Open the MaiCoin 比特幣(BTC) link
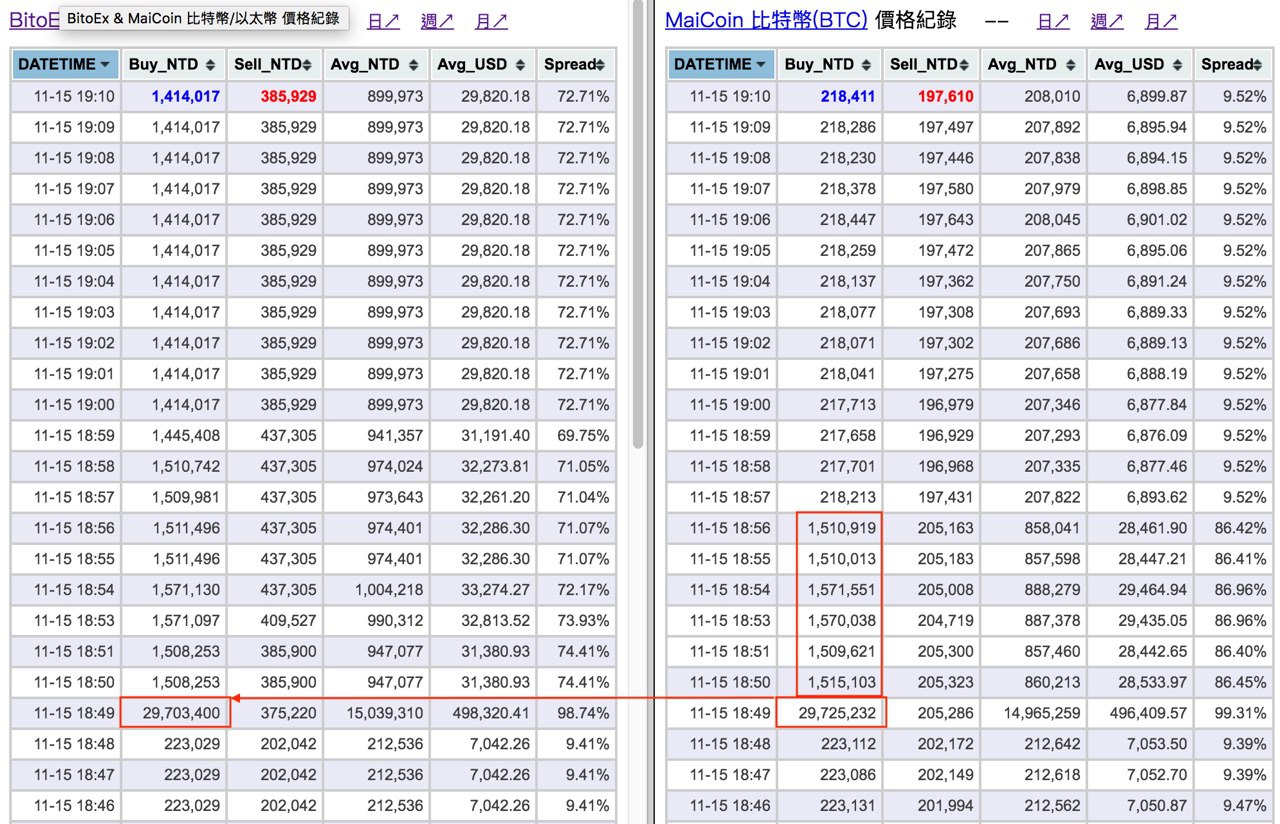Viewport: 1280px width, 824px height. pos(766,20)
